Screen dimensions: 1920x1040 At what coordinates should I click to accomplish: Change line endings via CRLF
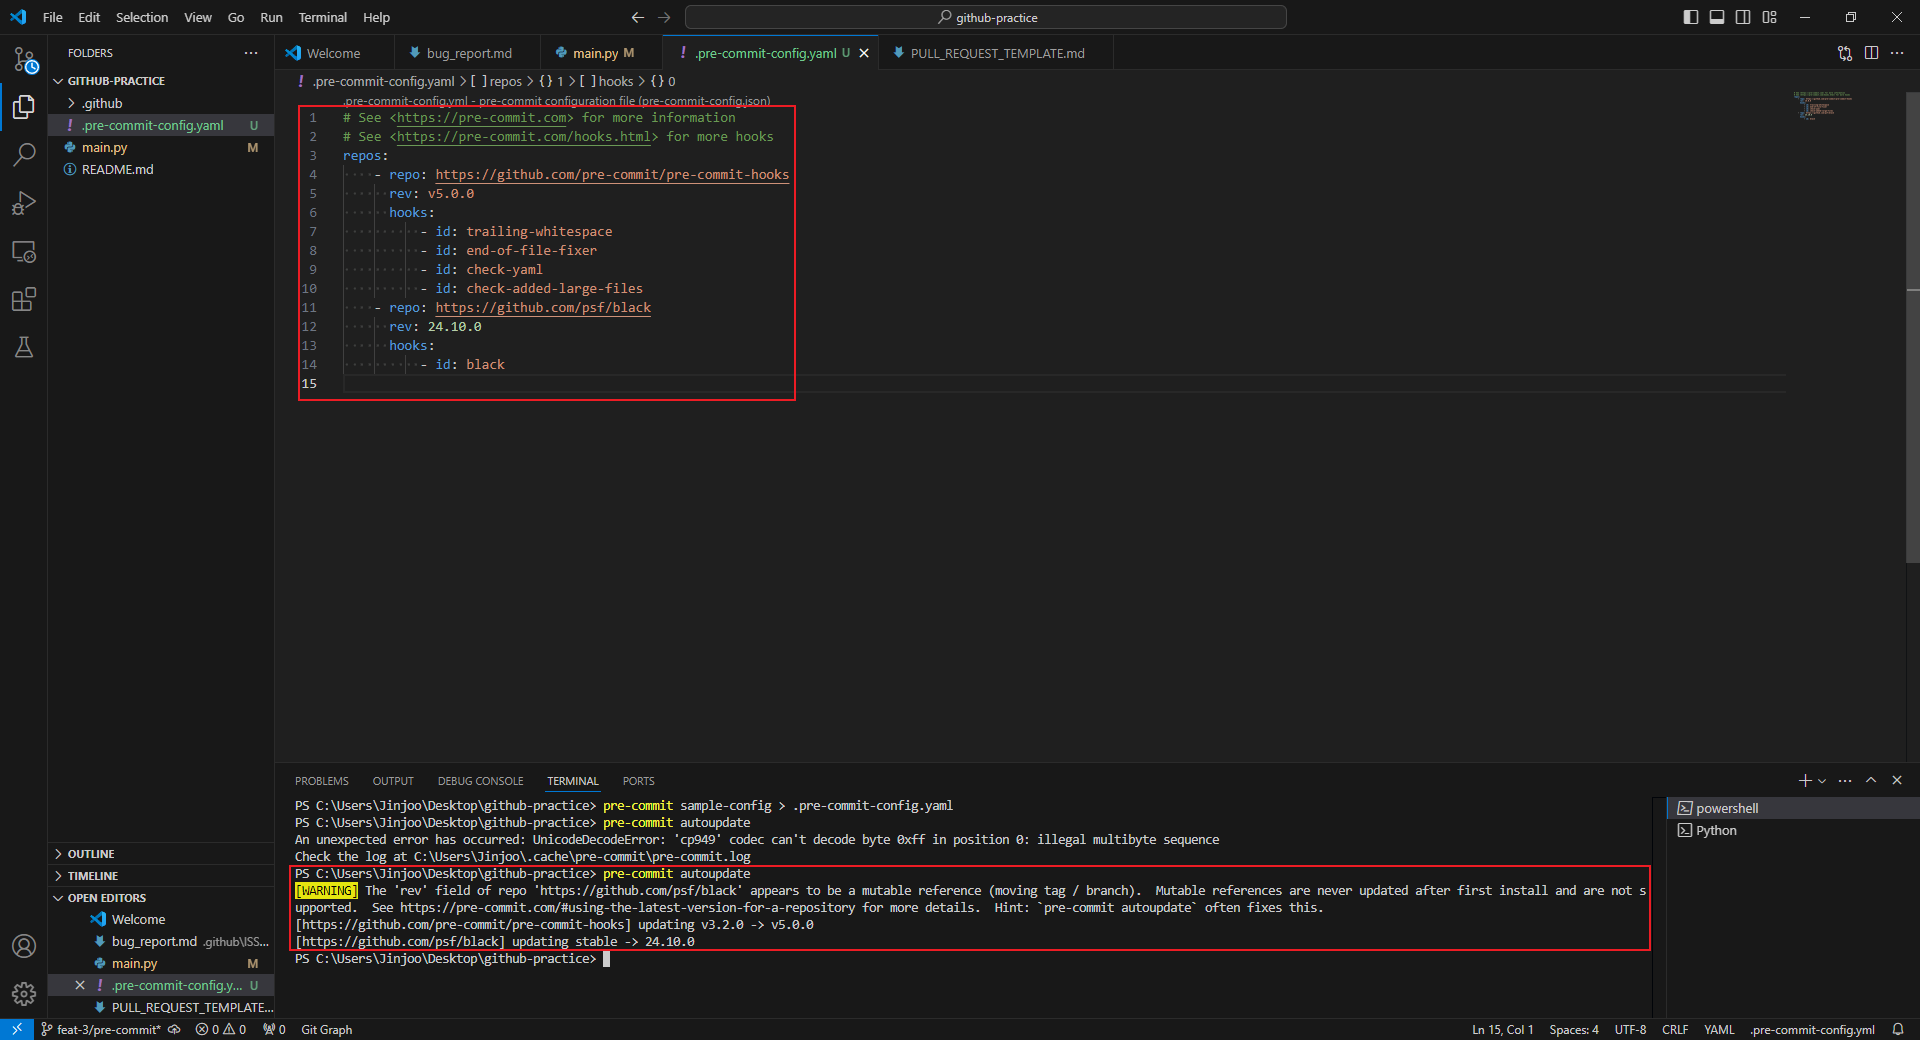point(1675,1029)
